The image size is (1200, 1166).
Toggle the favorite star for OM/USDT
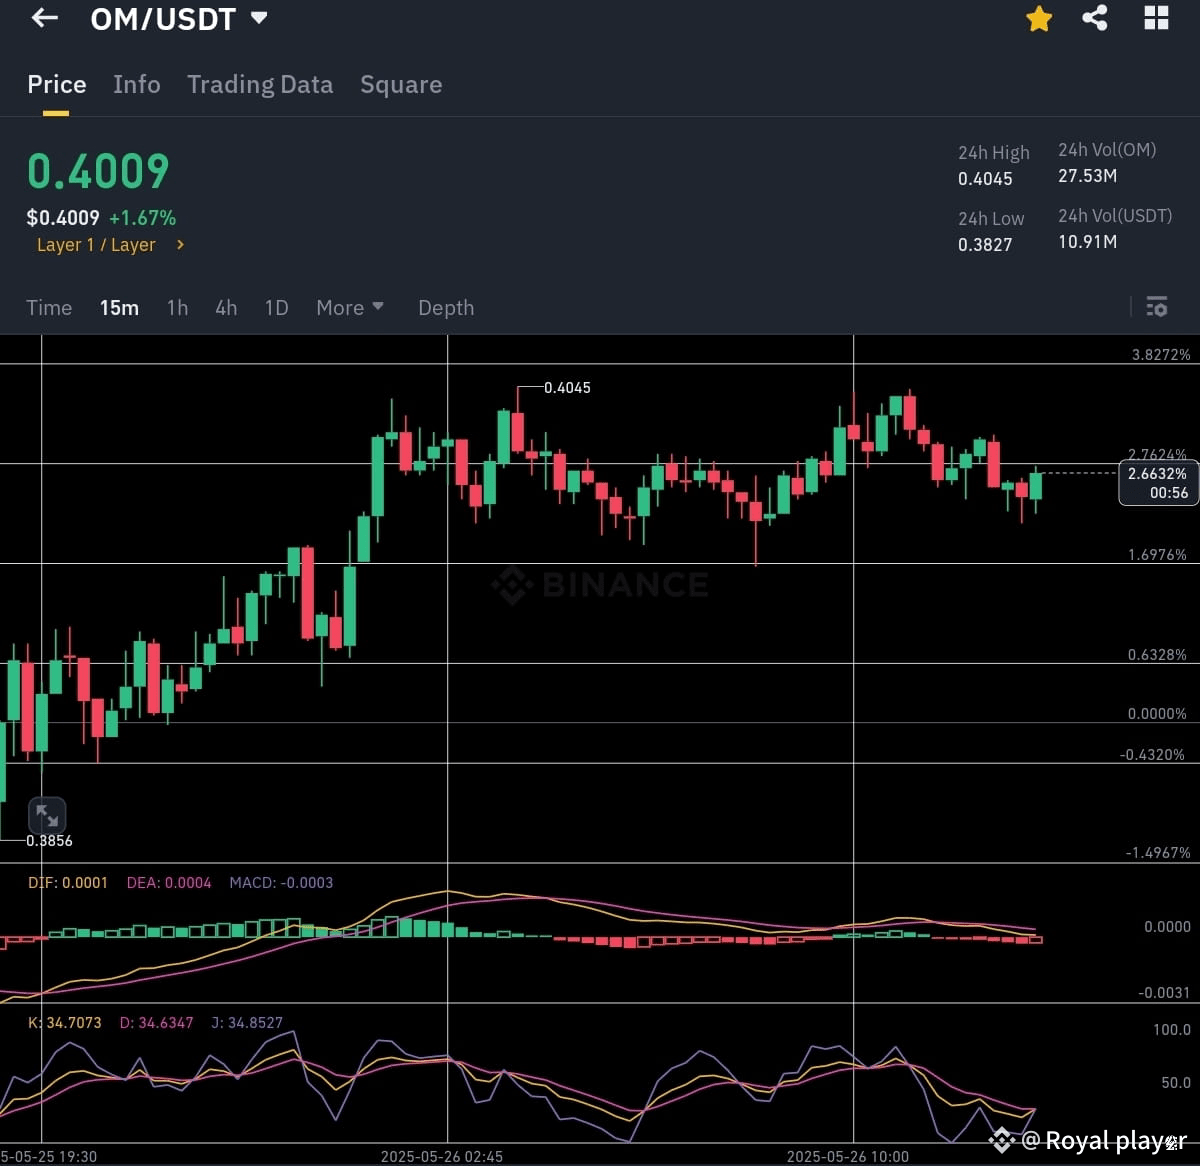(1038, 18)
